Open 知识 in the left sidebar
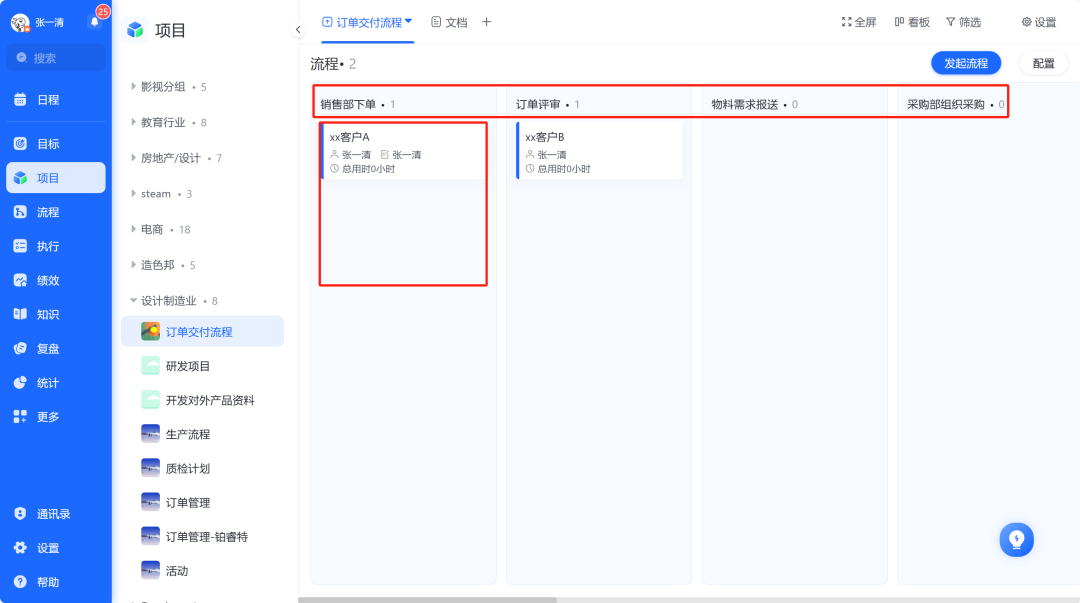The image size is (1080, 603). point(56,314)
